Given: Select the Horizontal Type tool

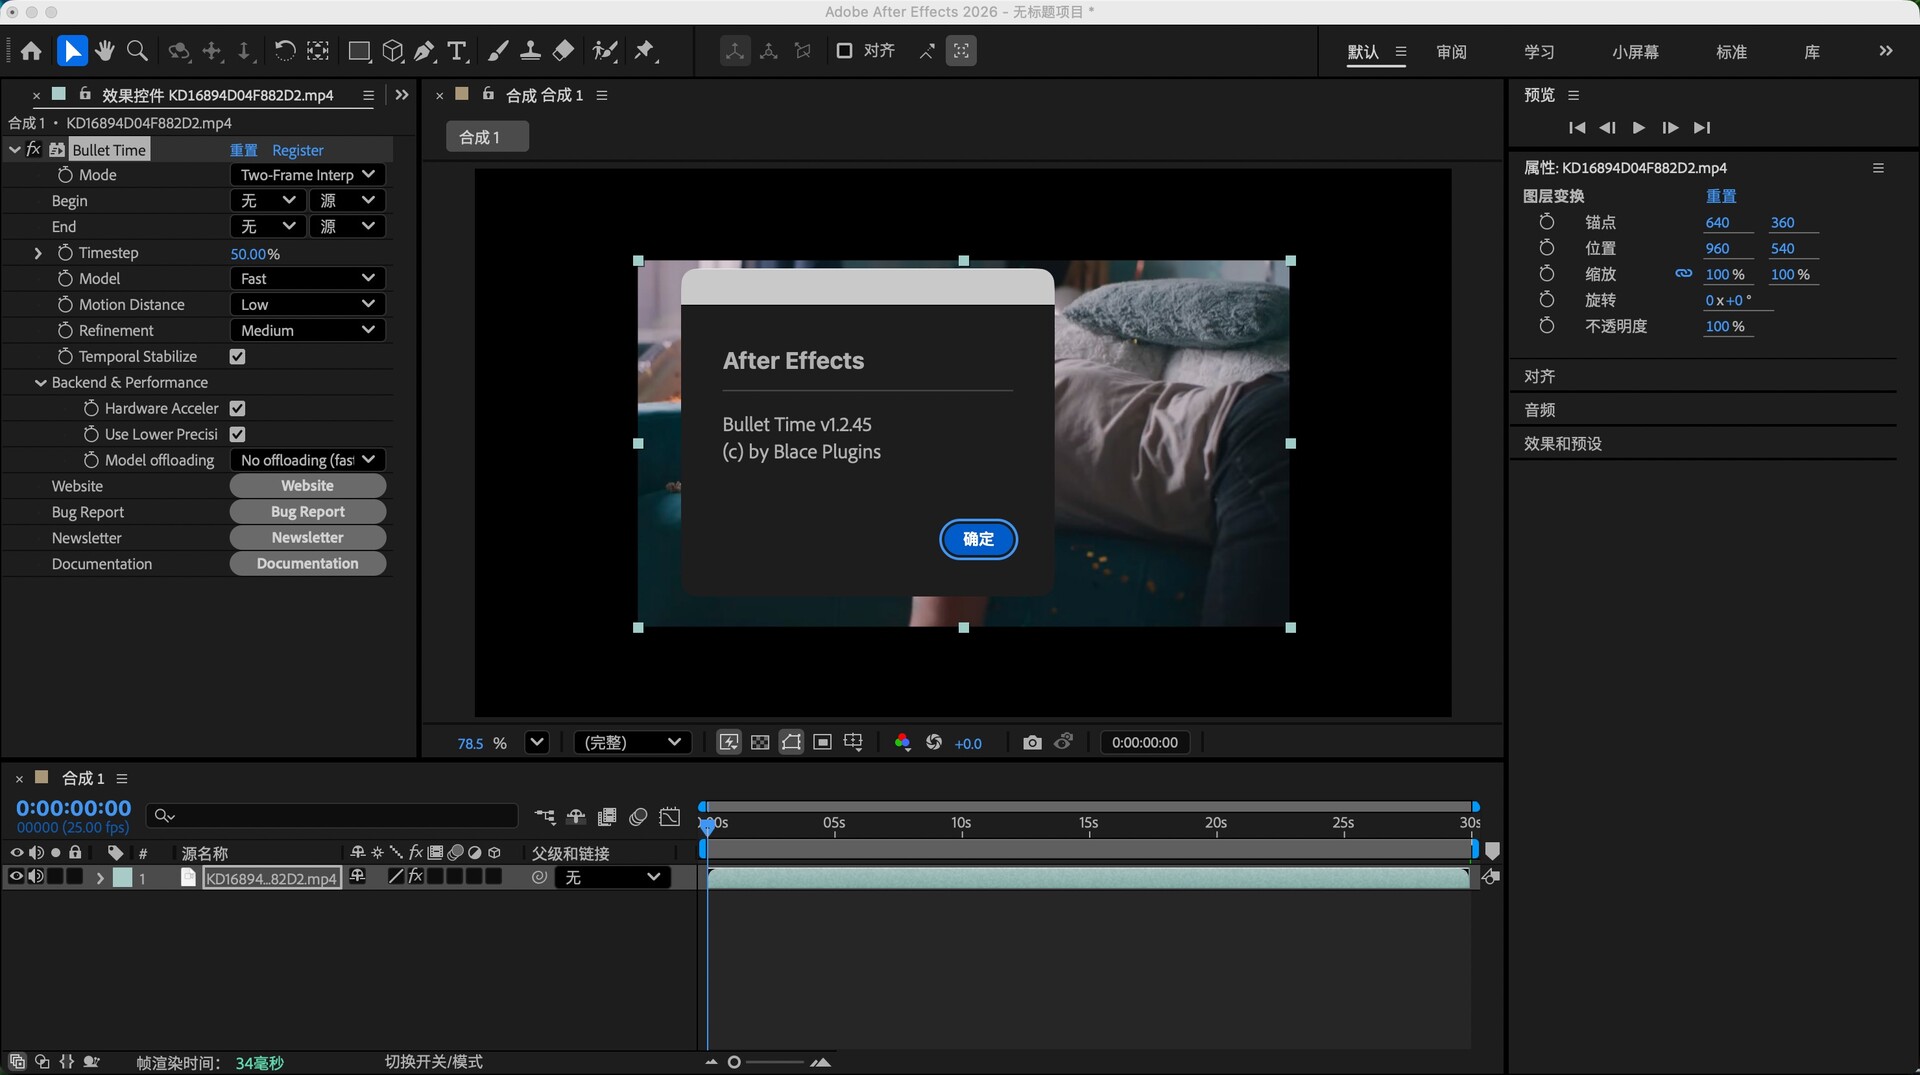Looking at the screenshot, I should tap(457, 51).
